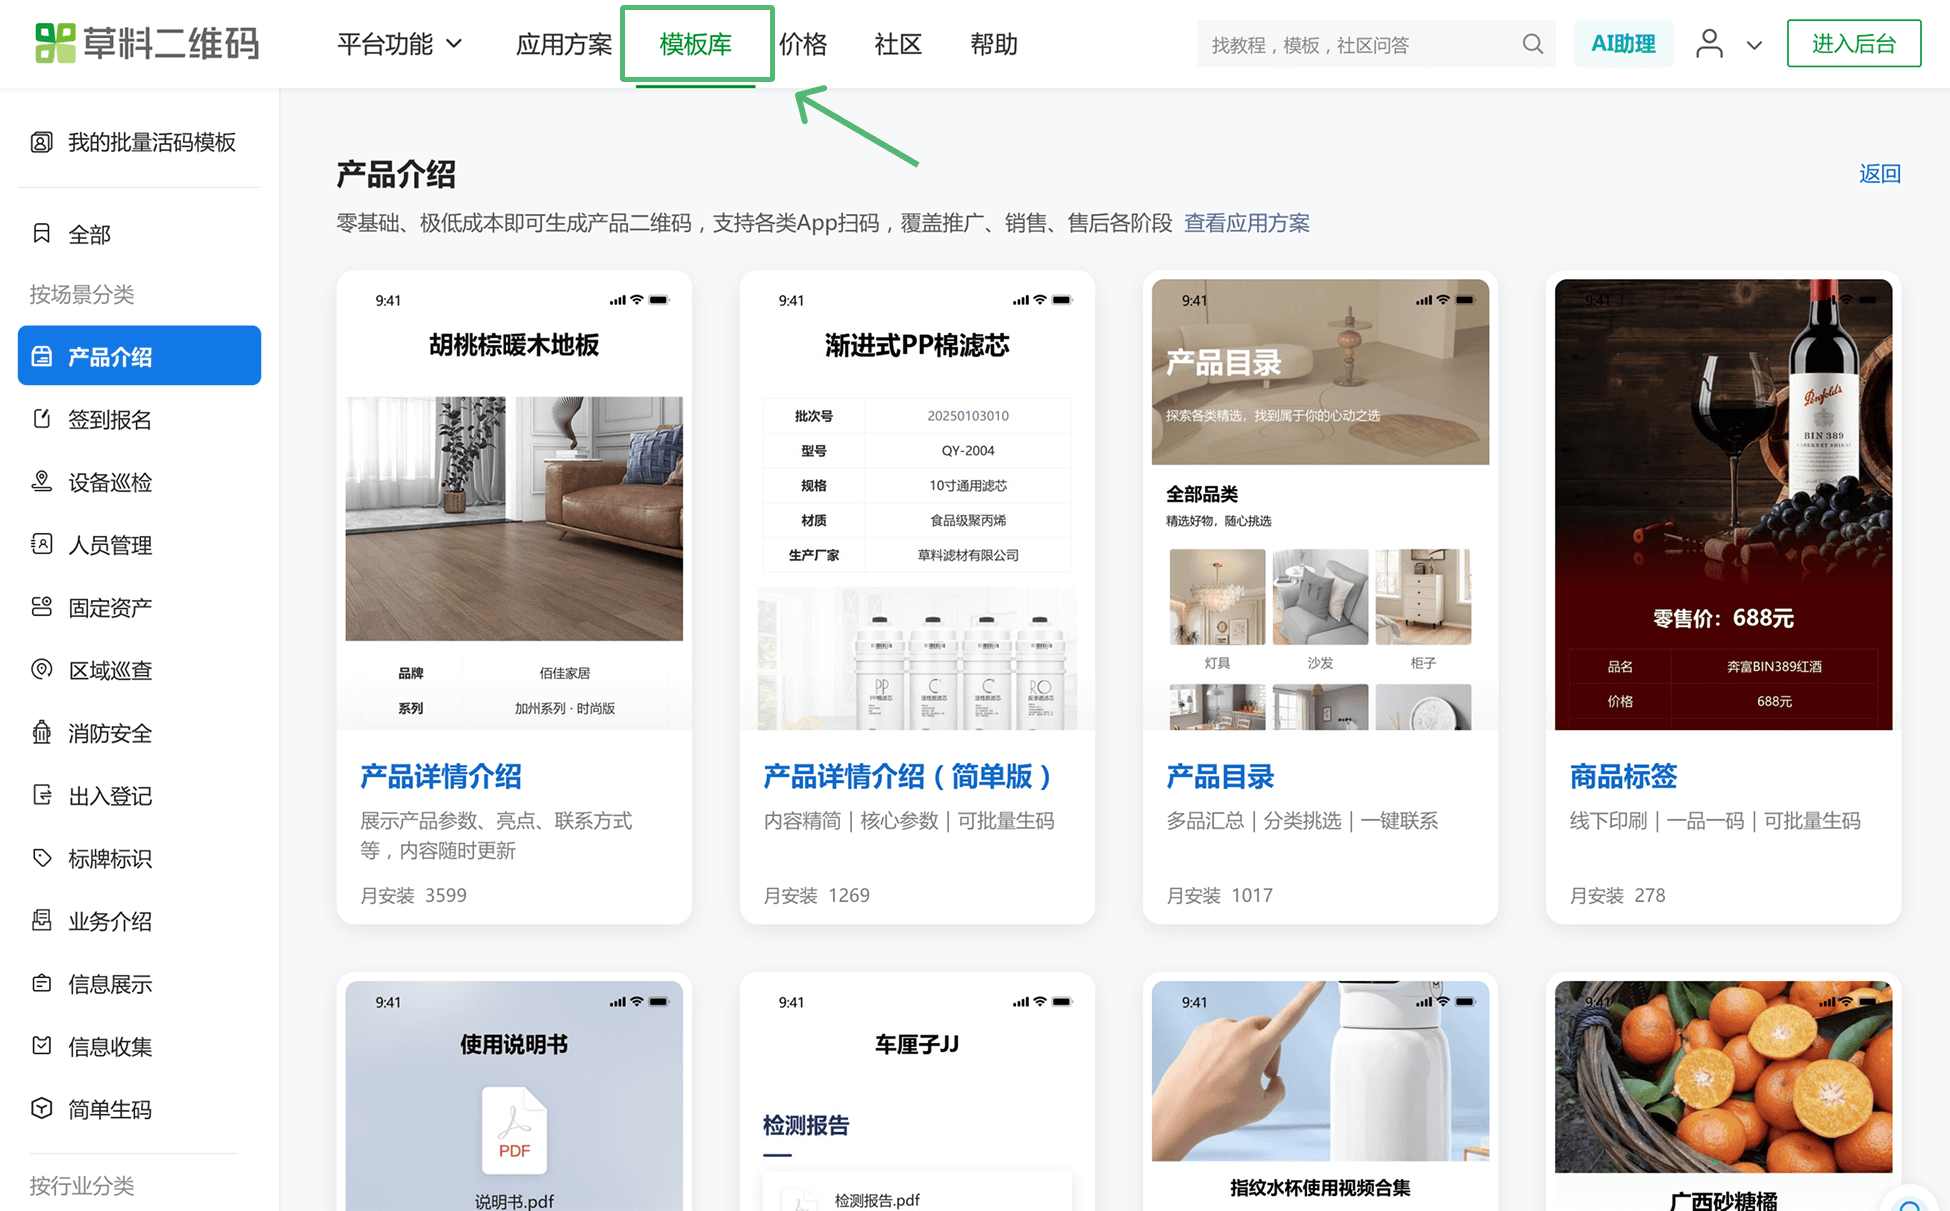Click the 月安装 1017 text
Viewport: 1950px width, 1211px height.
(1219, 896)
